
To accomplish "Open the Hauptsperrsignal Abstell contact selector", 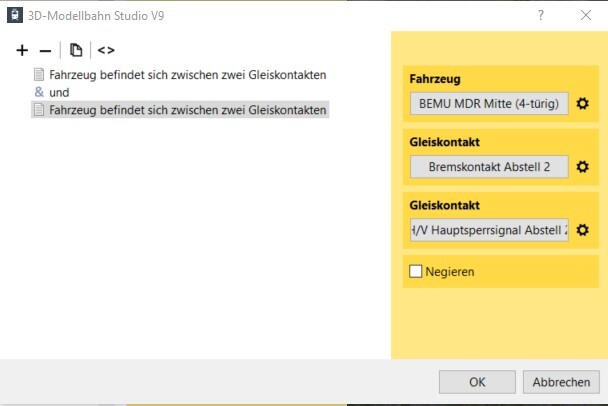I will coord(489,230).
